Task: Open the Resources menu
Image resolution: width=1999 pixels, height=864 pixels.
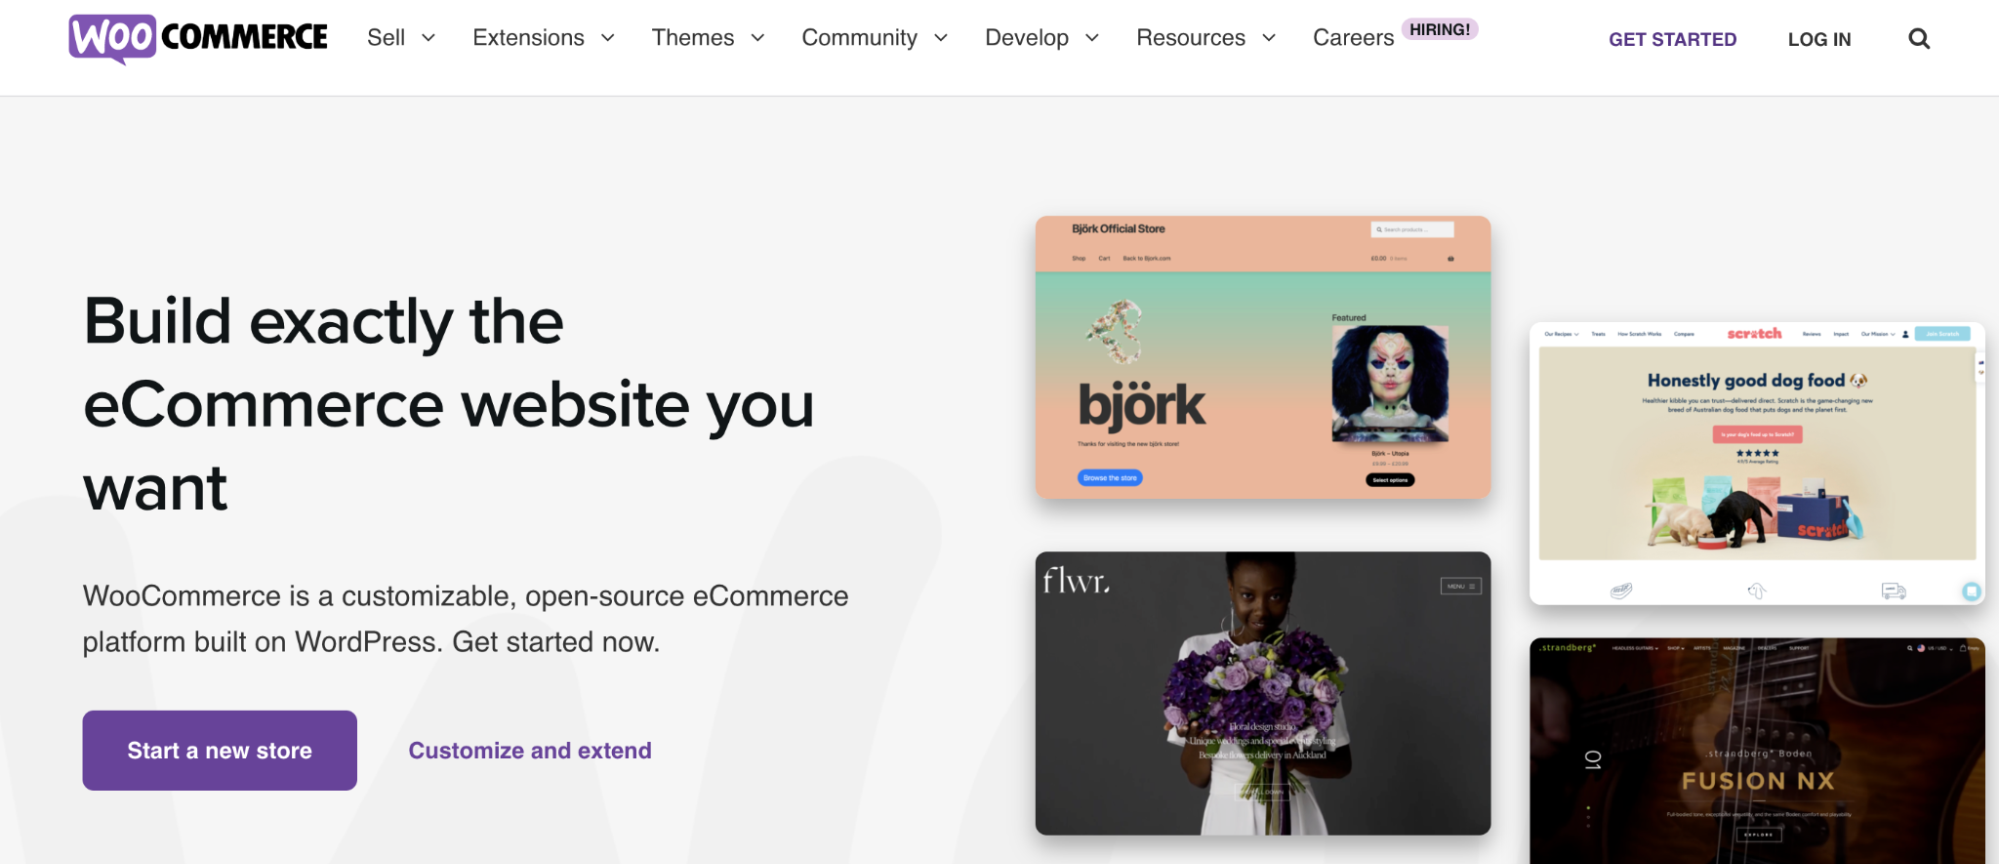Action: pyautogui.click(x=1190, y=38)
